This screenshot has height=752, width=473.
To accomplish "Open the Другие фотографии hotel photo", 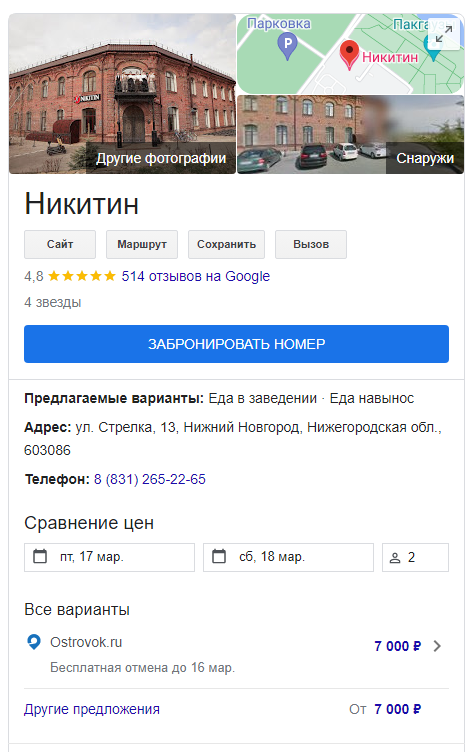I will [x=122, y=94].
